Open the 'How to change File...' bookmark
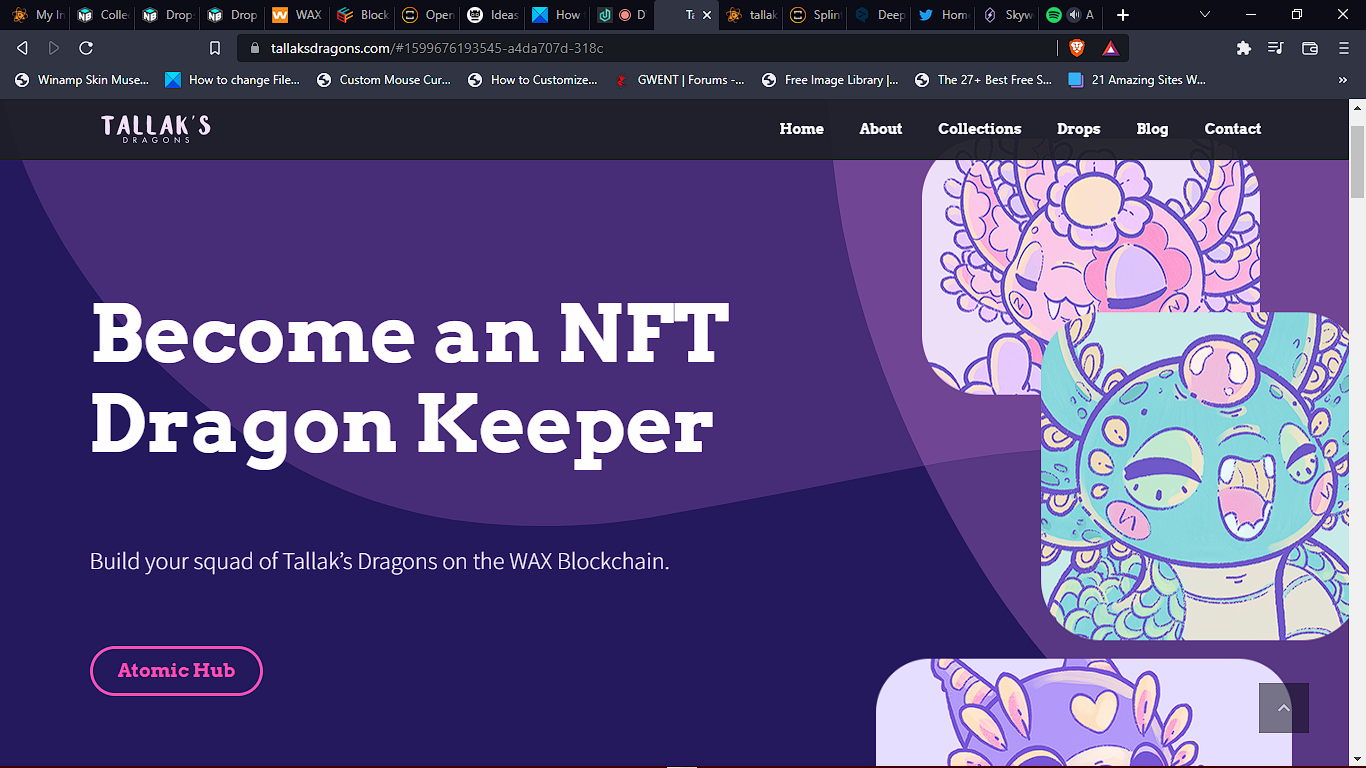 tap(233, 80)
